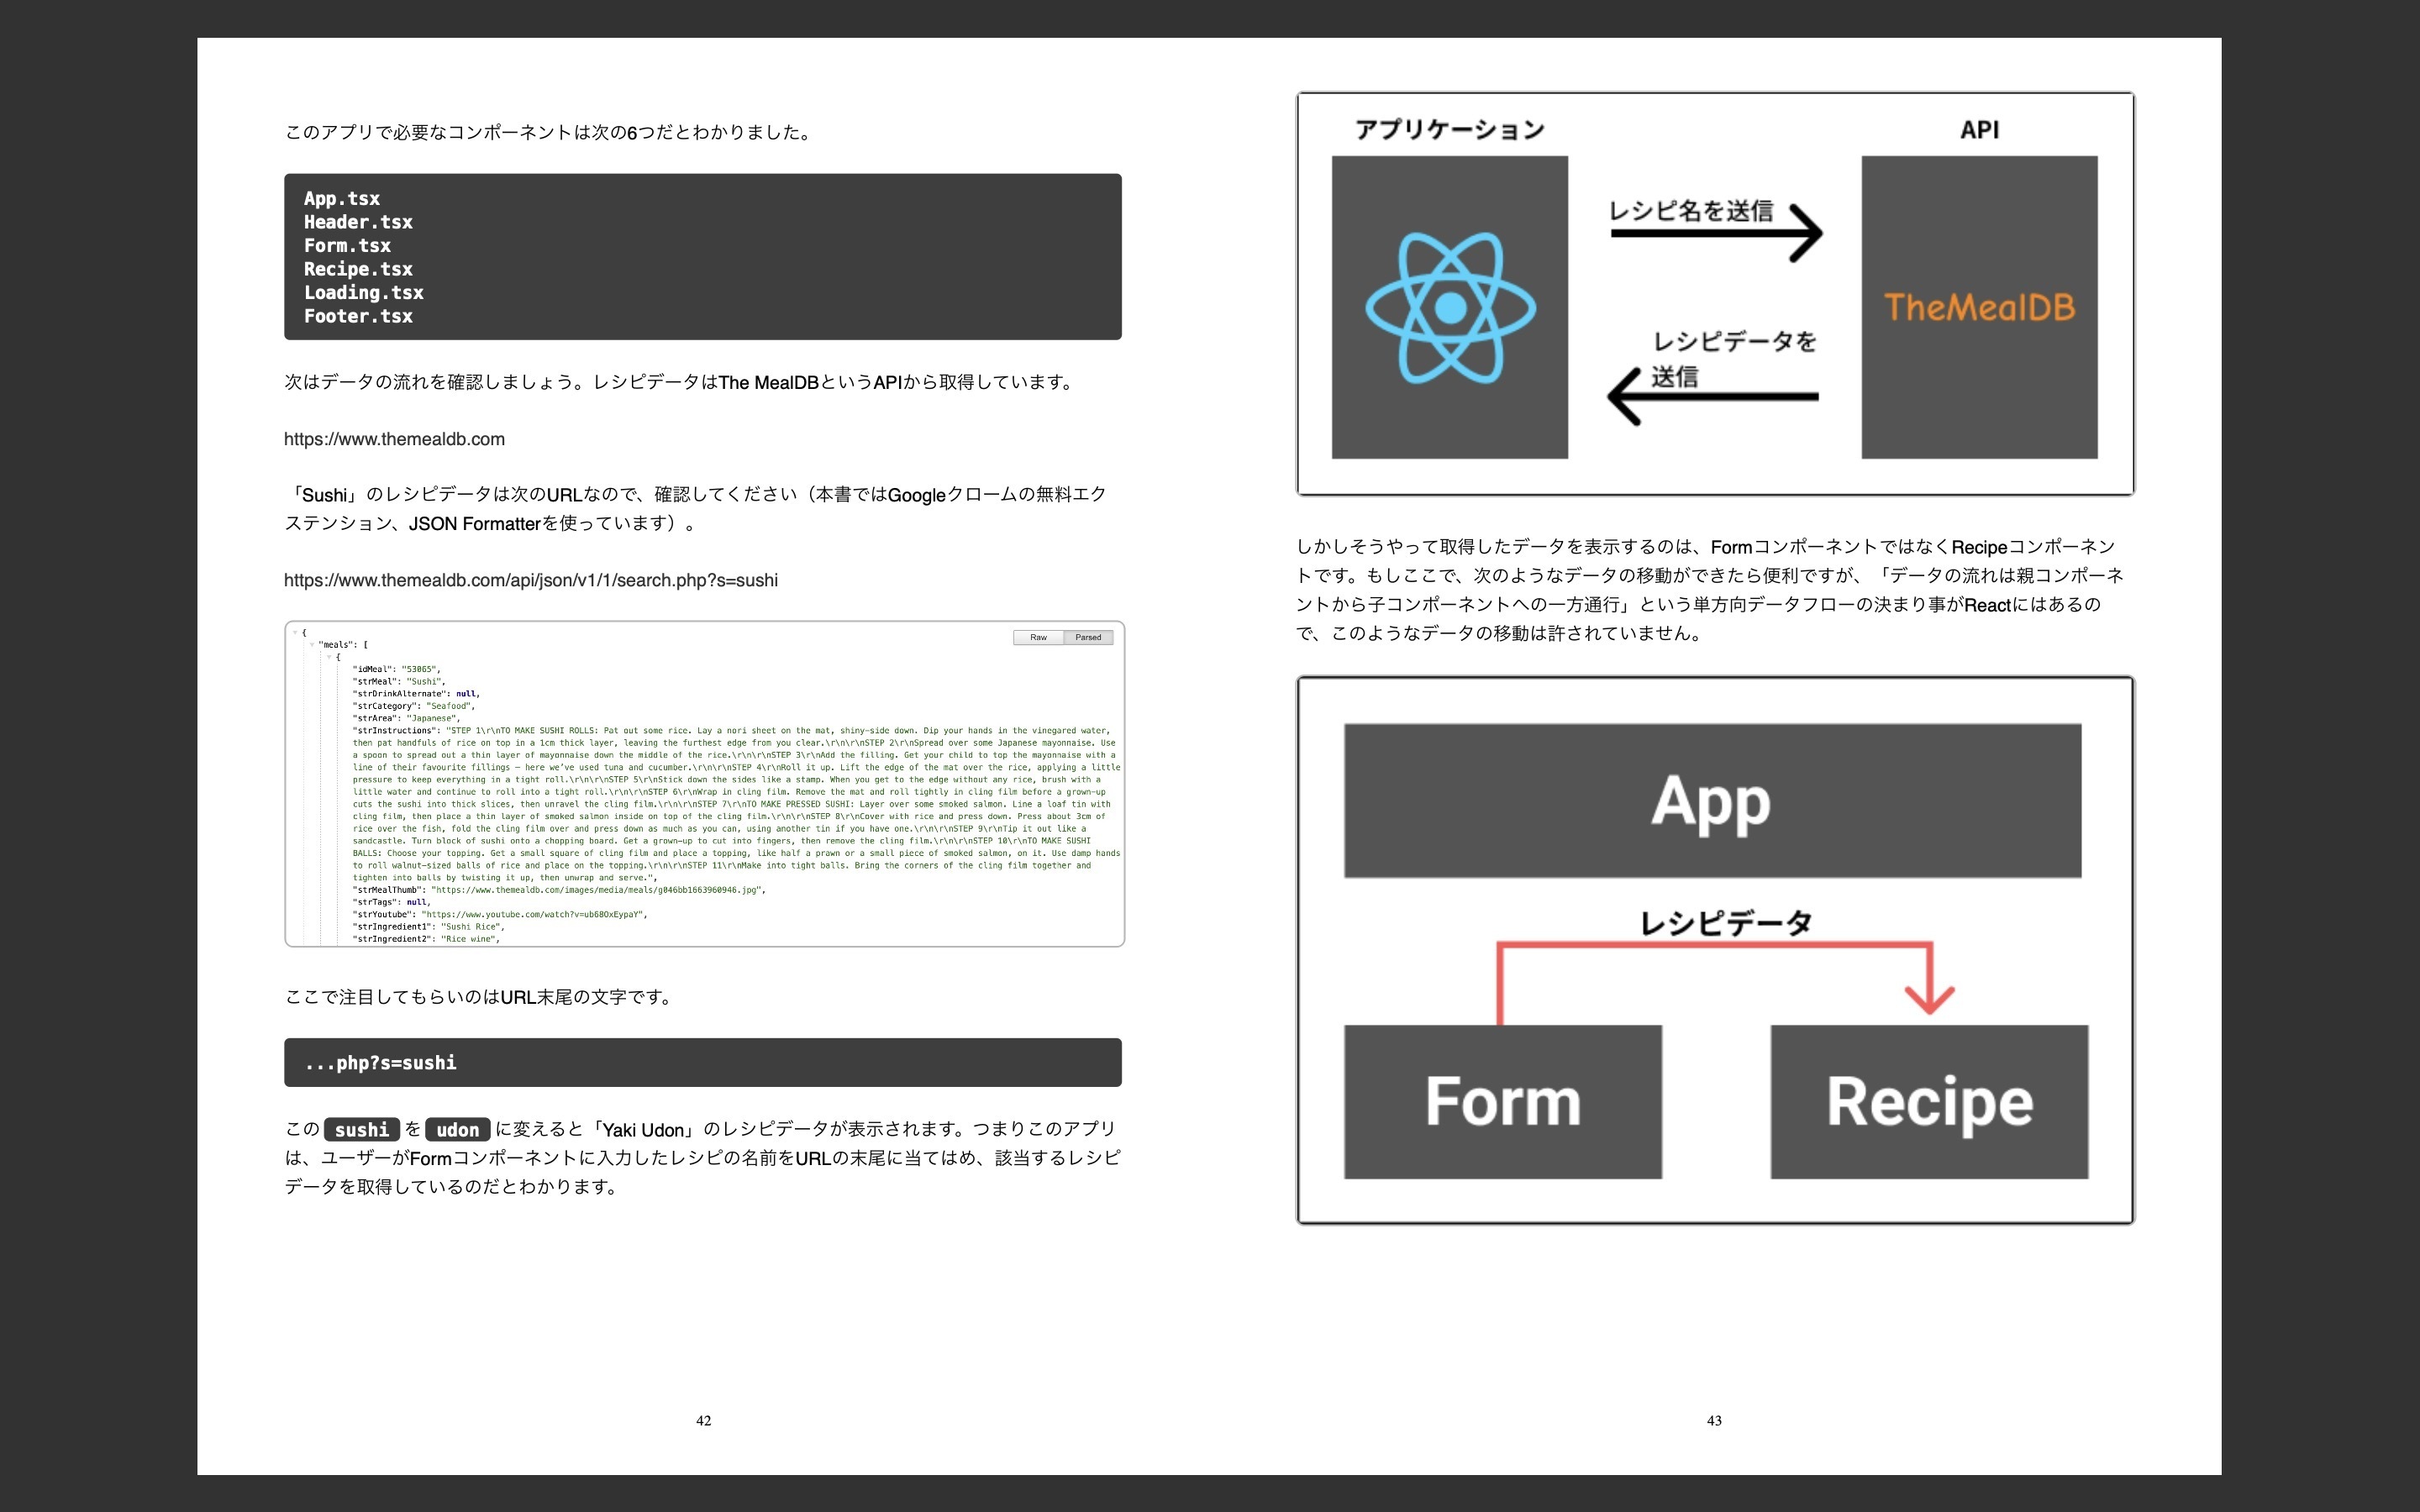
Task: Collapse the meals array in the JSON tree
Action: [x=311, y=644]
